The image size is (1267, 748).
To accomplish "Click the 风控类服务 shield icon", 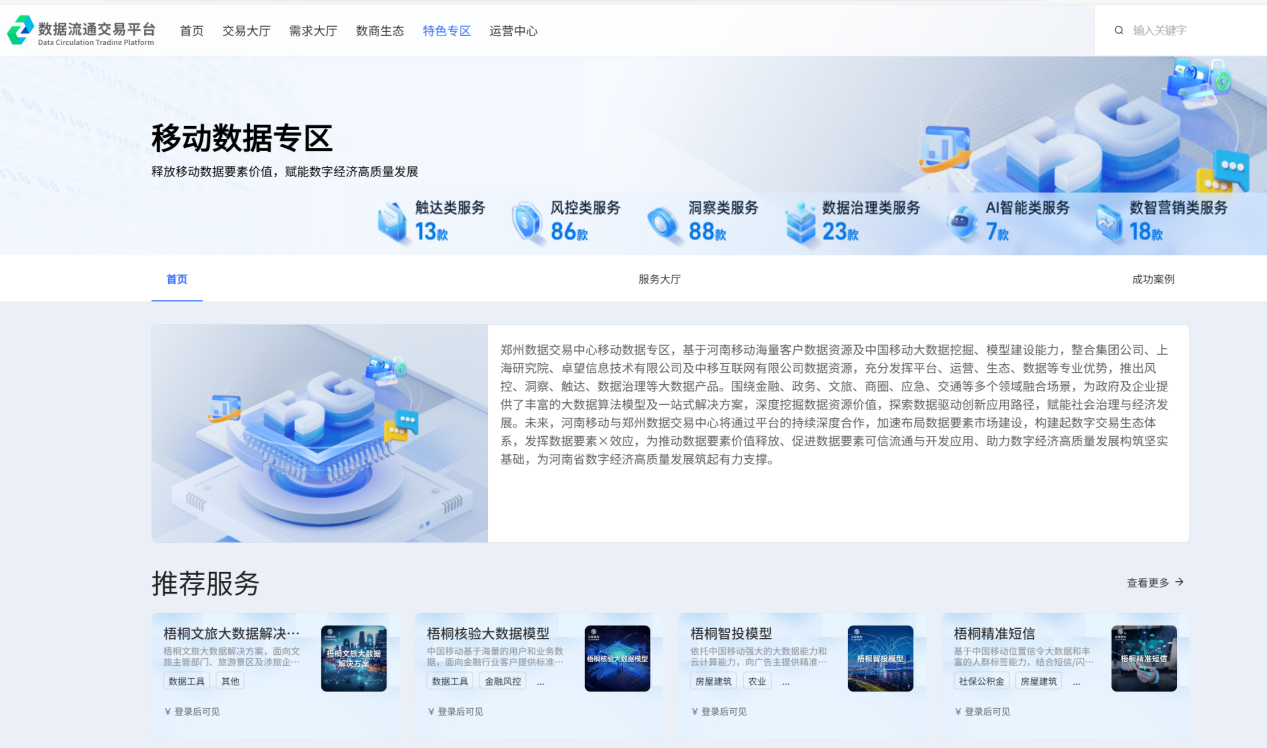I will tap(527, 222).
